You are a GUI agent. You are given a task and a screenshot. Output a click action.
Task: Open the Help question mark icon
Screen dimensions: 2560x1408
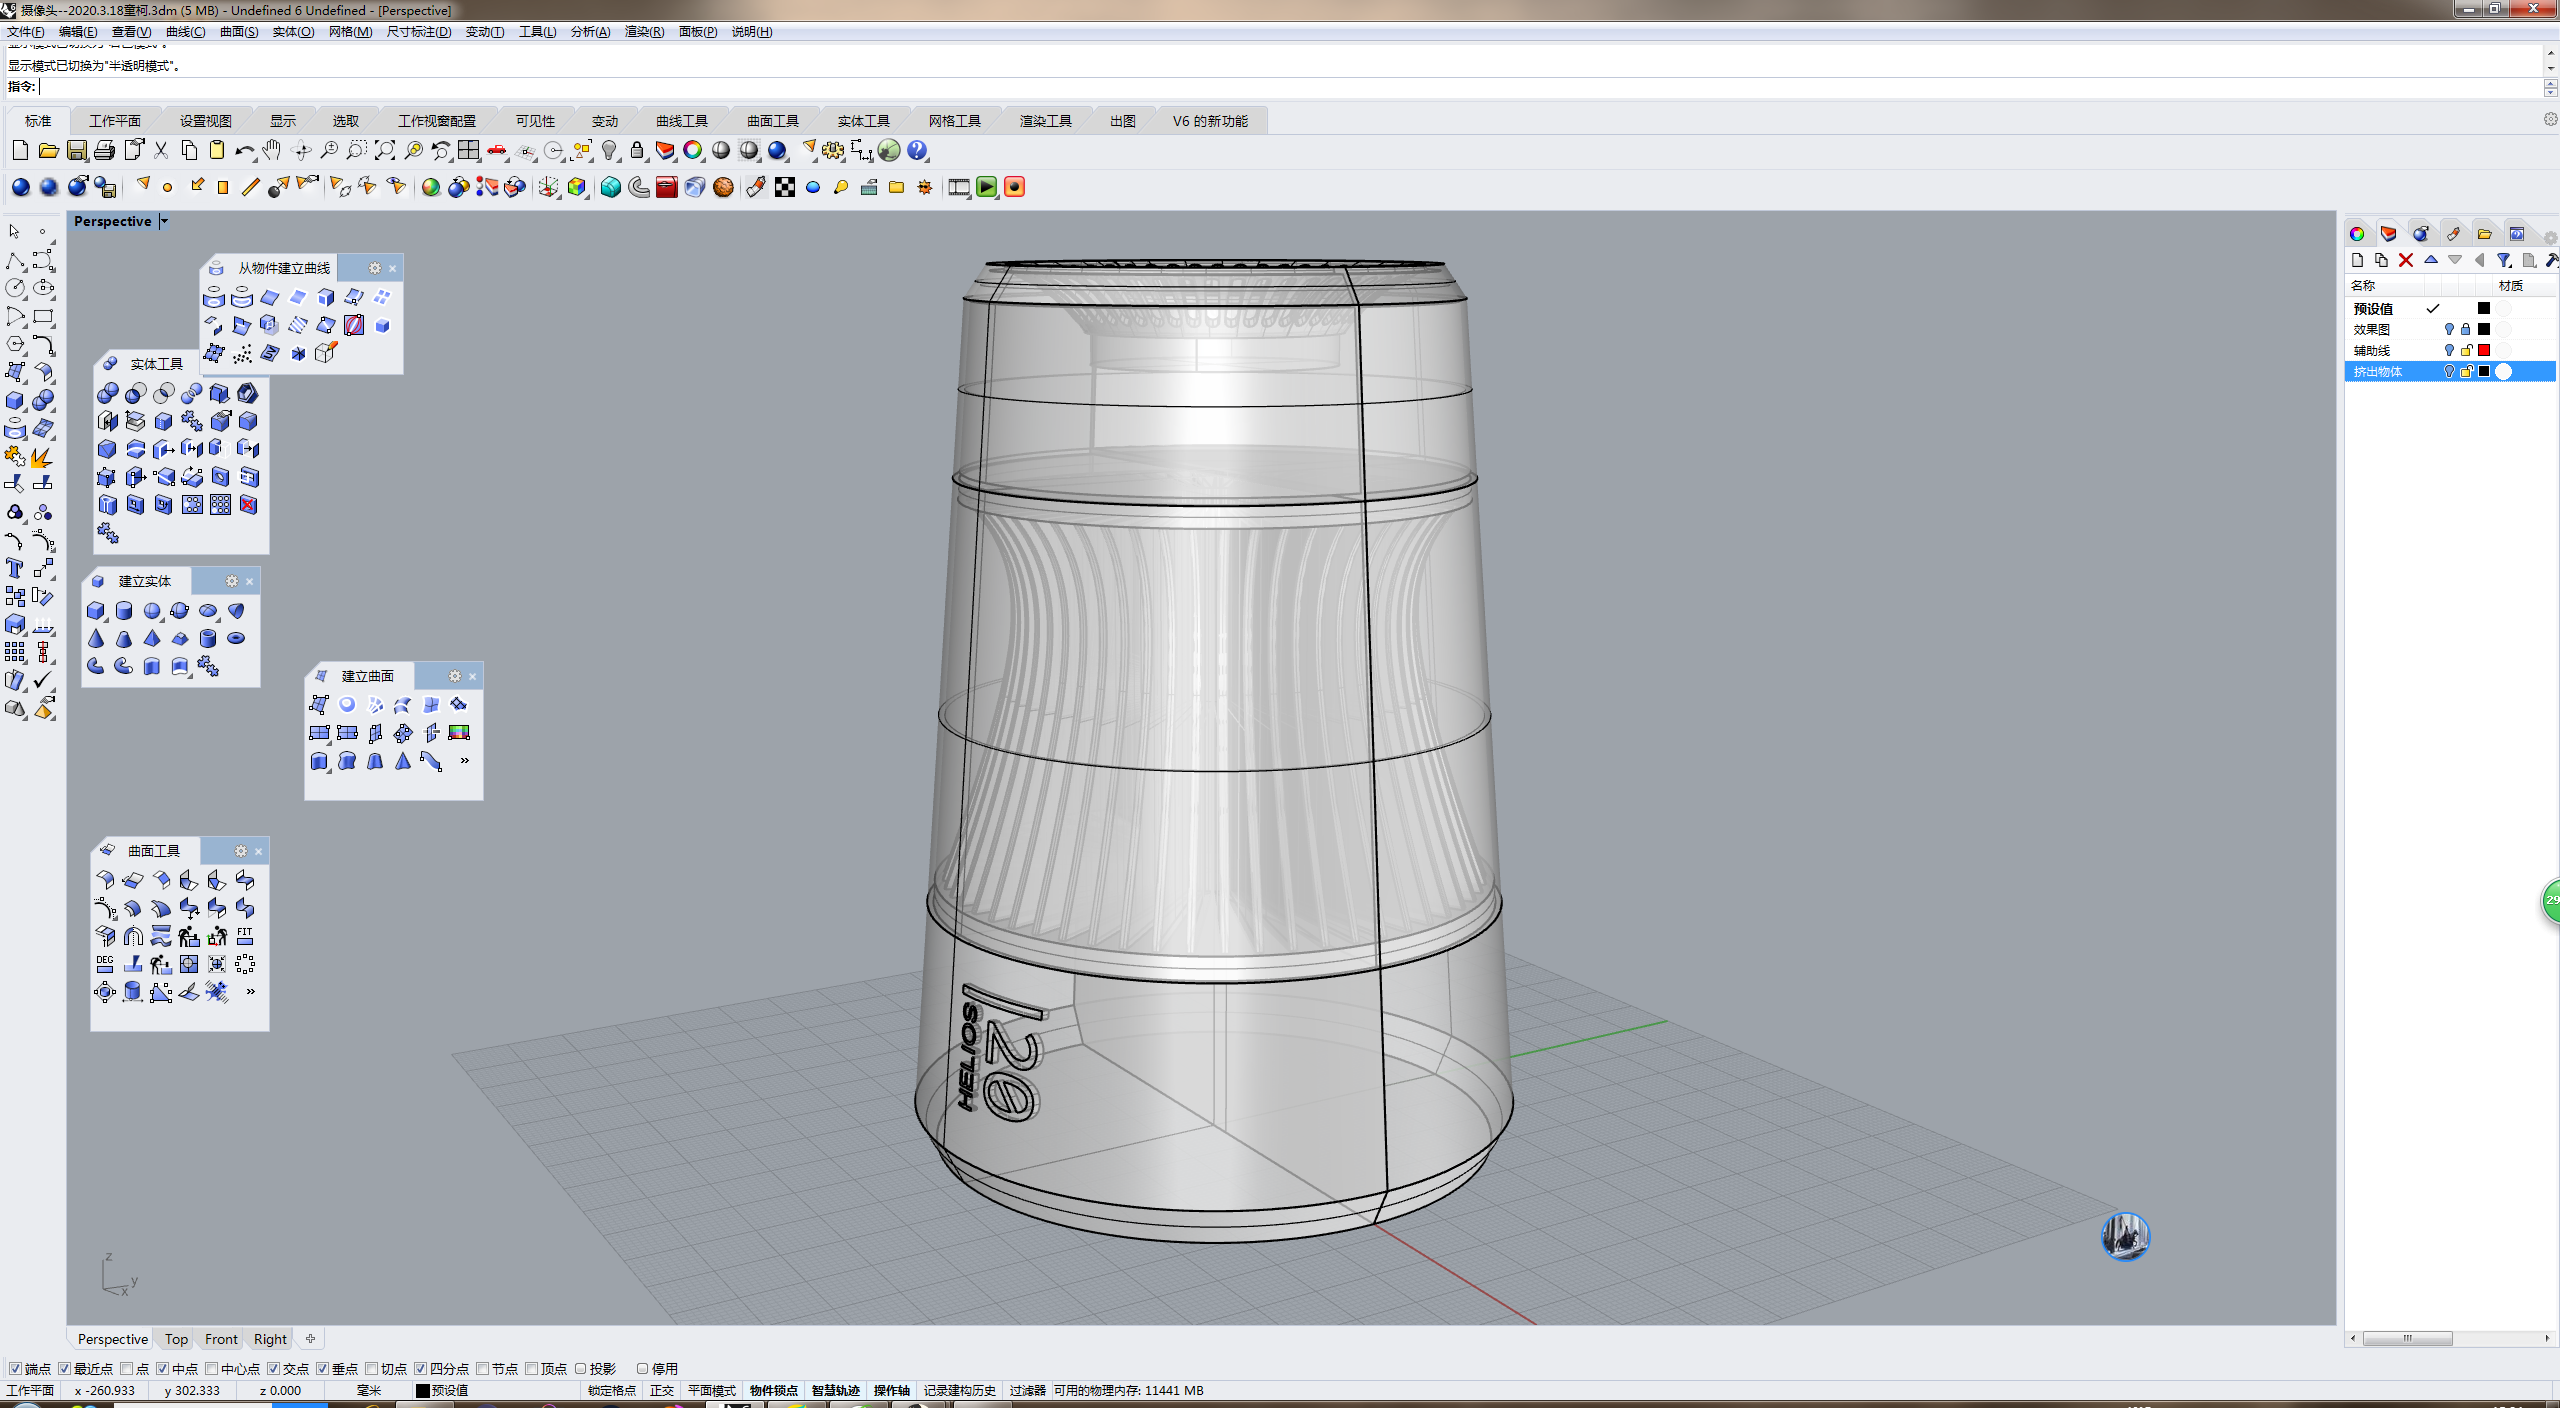tap(917, 151)
